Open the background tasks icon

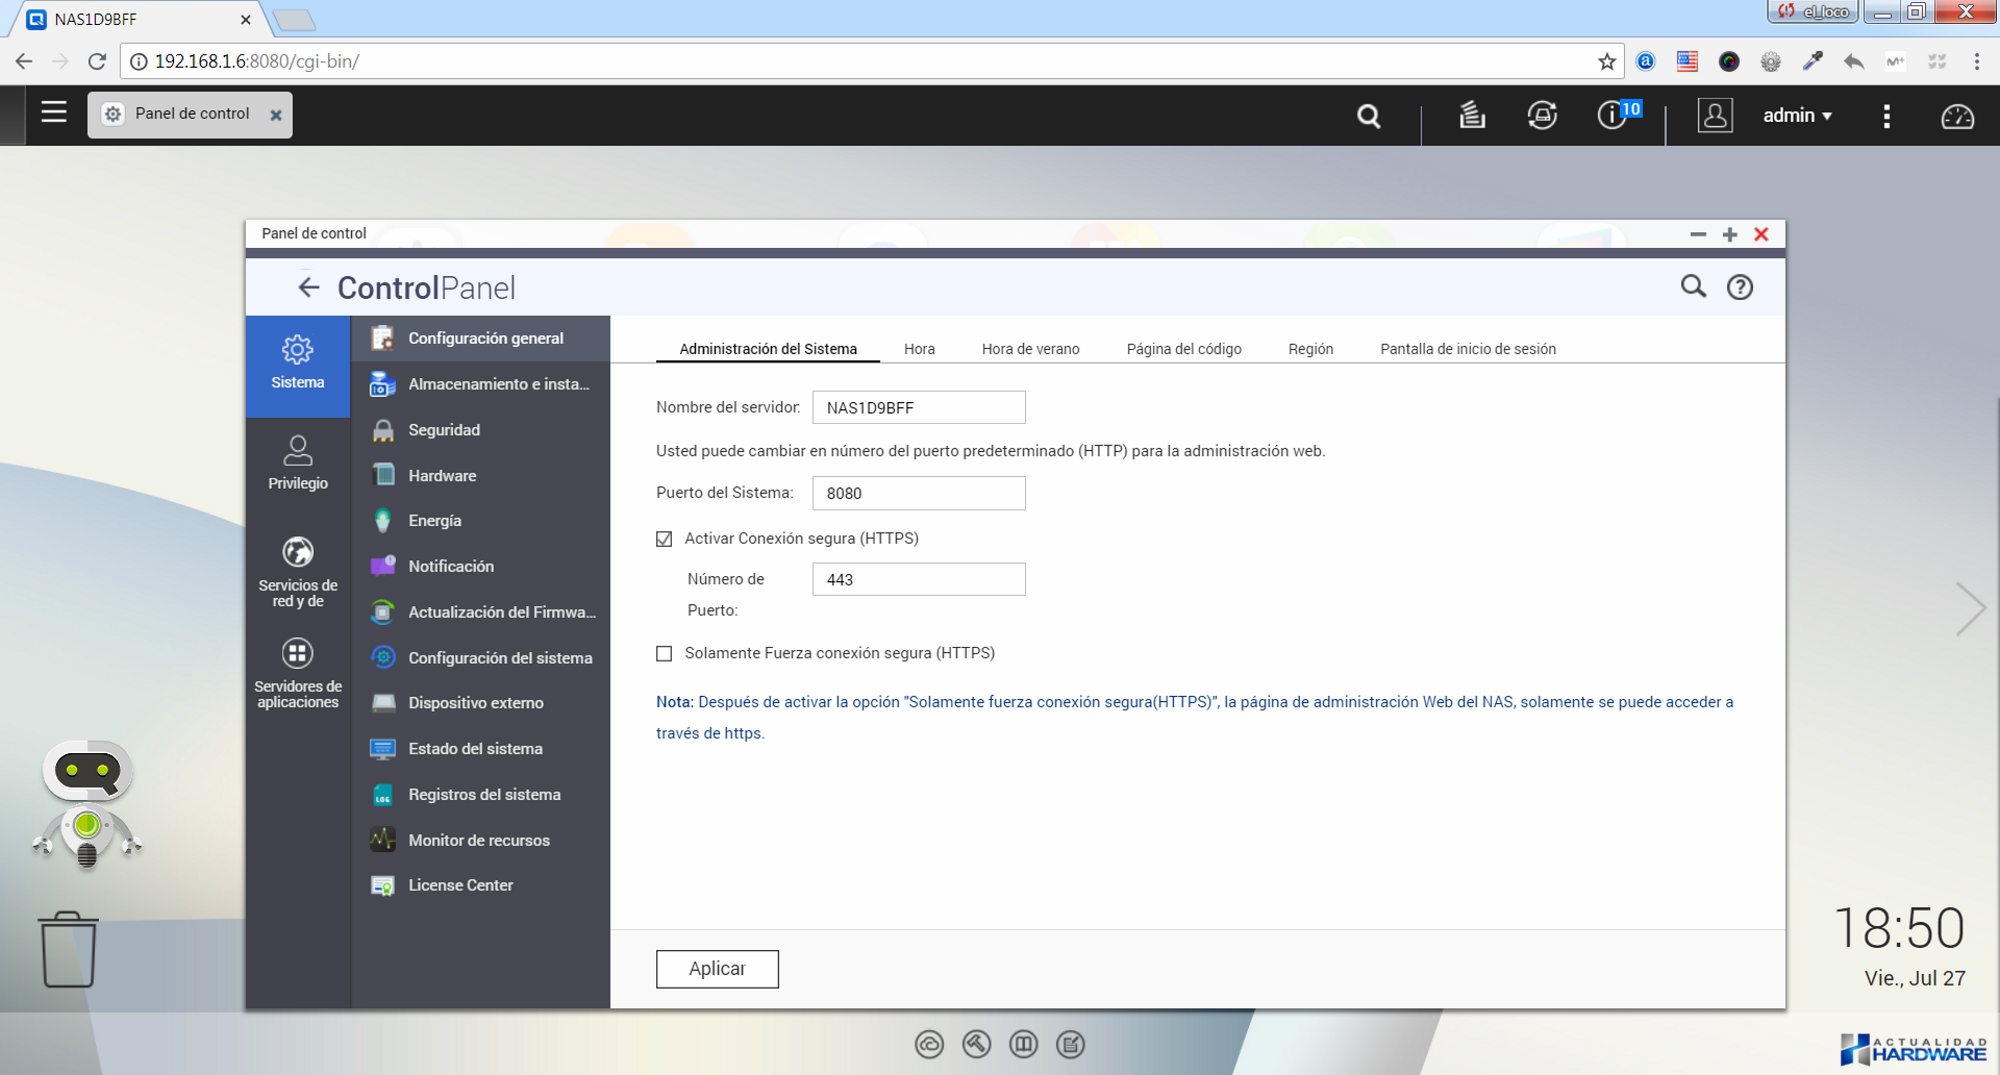1471,116
